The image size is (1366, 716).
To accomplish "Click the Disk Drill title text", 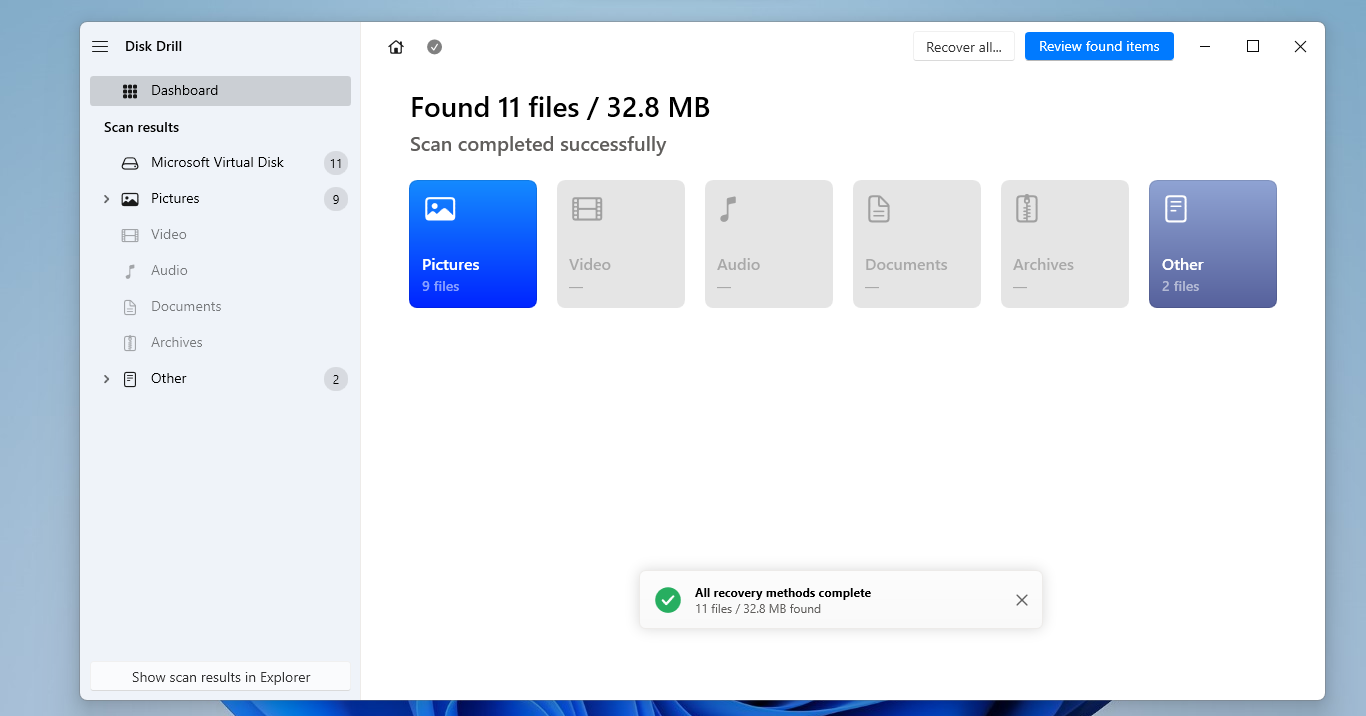I will pyautogui.click(x=154, y=47).
